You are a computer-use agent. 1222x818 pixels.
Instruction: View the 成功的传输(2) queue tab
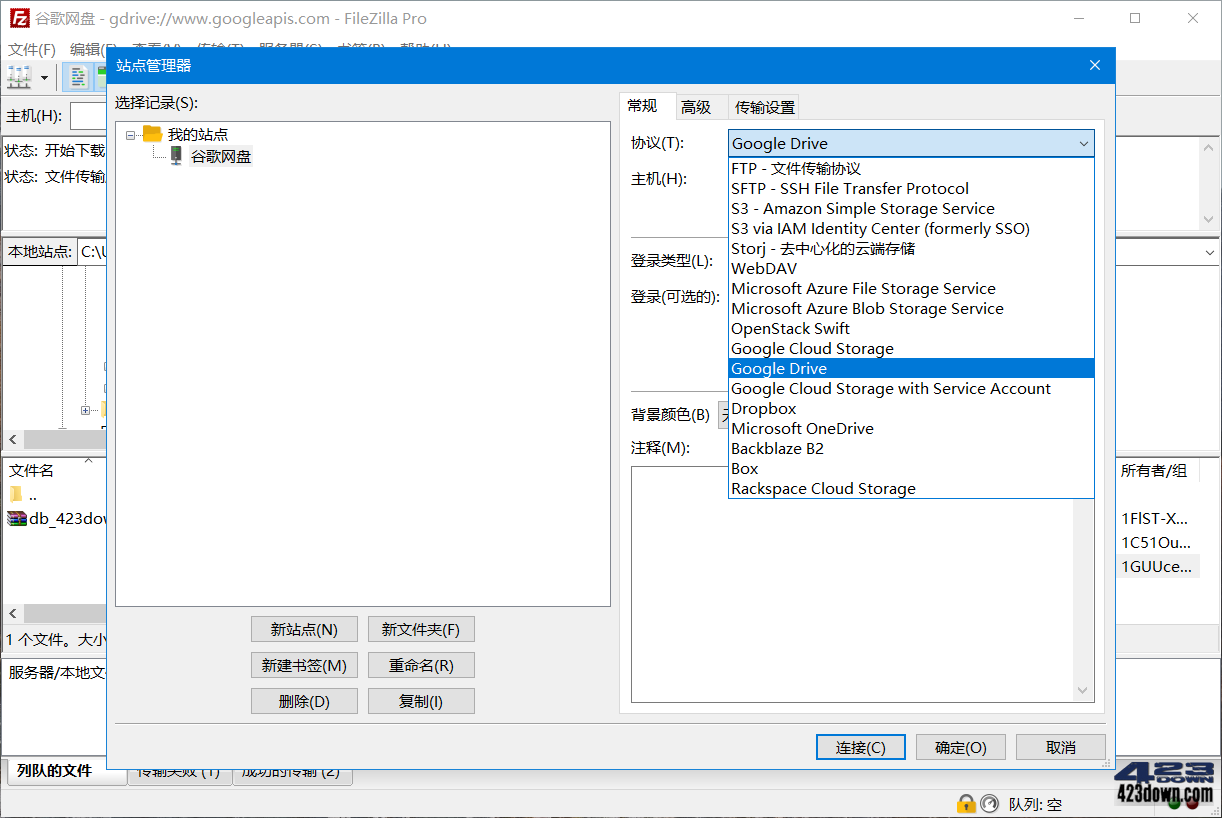click(x=293, y=771)
